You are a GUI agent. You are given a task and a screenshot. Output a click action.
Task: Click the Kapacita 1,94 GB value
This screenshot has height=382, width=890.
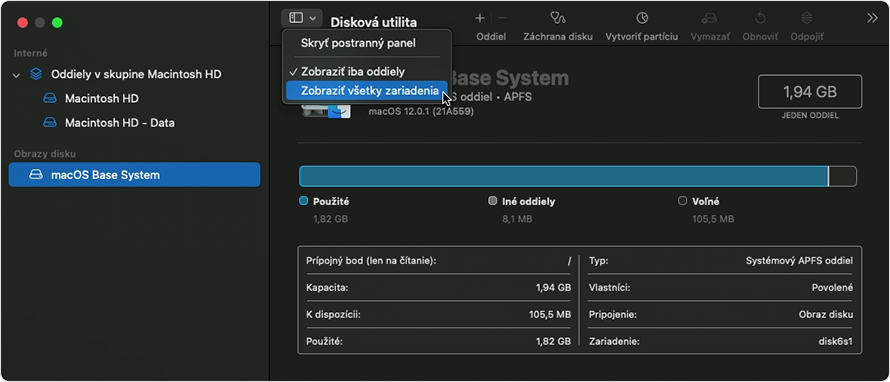tap(553, 288)
